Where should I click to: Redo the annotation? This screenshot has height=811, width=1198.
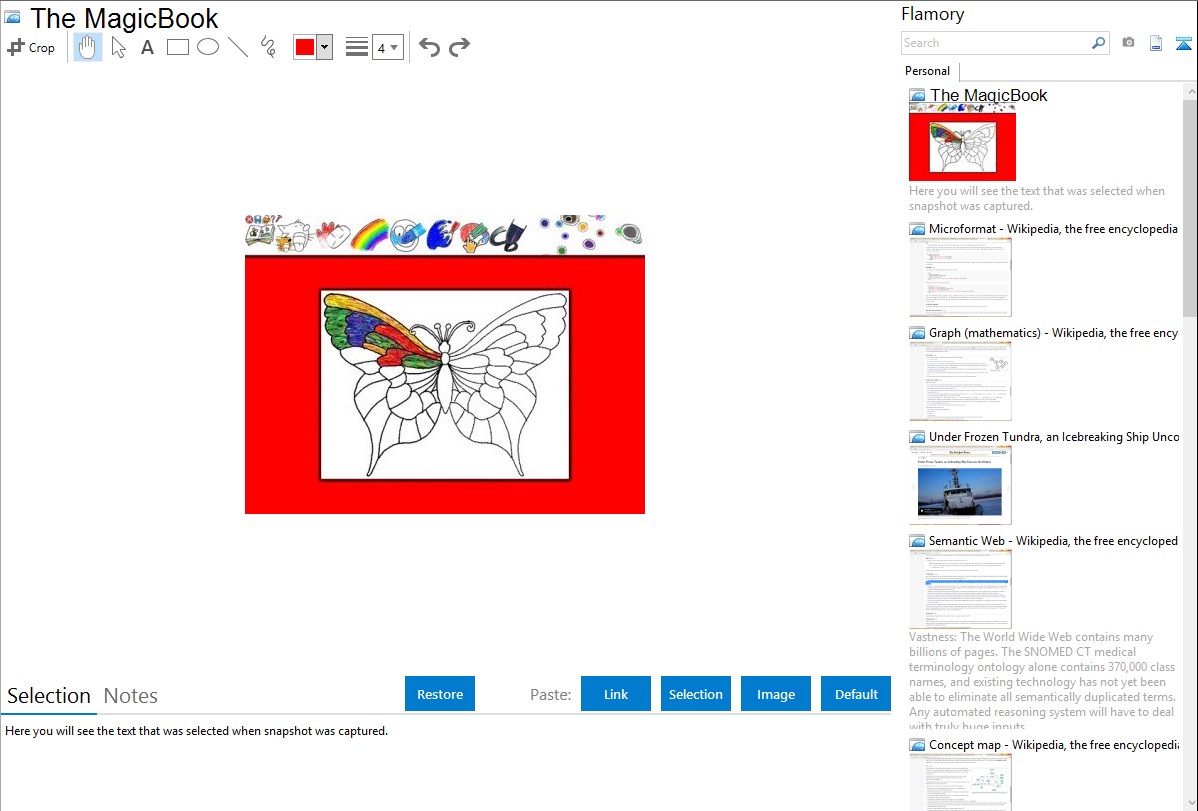(459, 47)
